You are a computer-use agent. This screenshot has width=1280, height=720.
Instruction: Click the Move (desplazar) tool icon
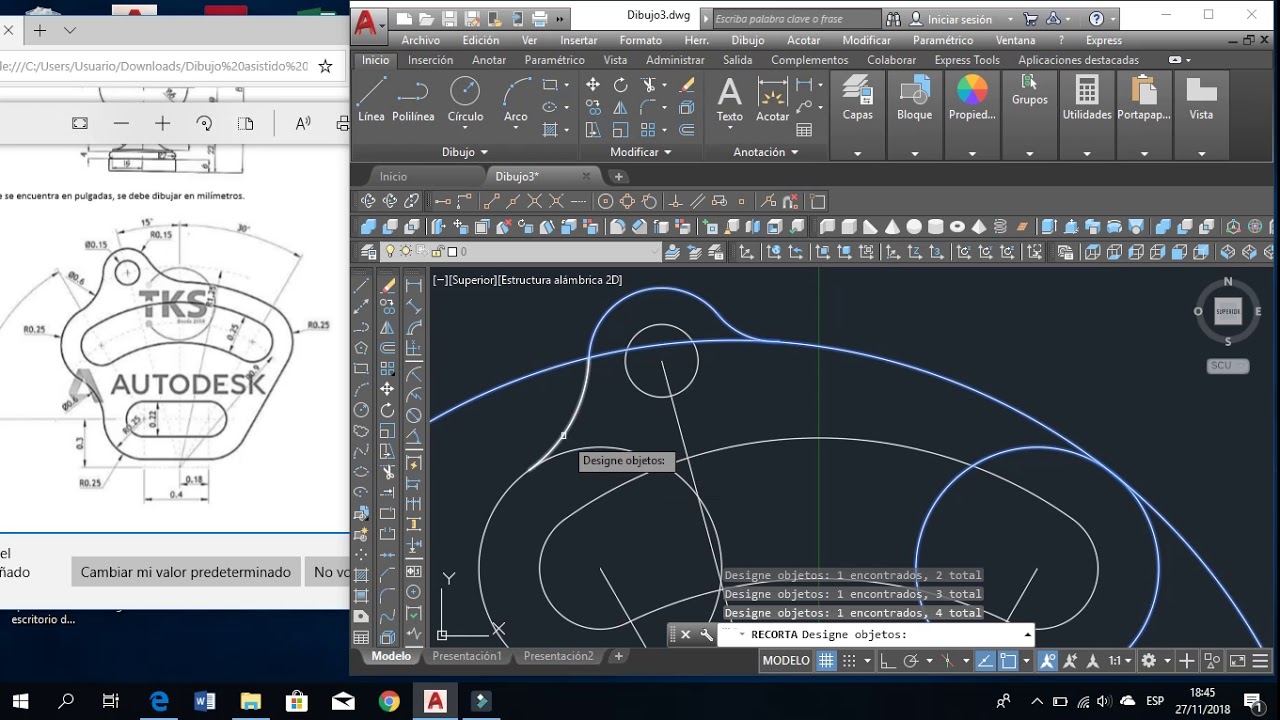[593, 85]
